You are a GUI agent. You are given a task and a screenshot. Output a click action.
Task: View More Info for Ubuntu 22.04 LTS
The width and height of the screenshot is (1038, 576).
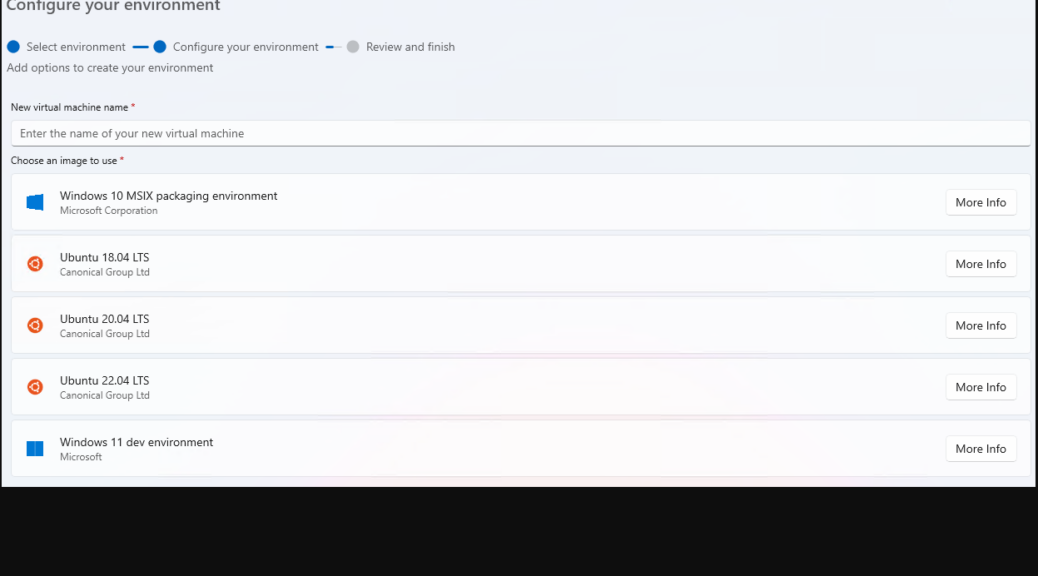point(980,387)
